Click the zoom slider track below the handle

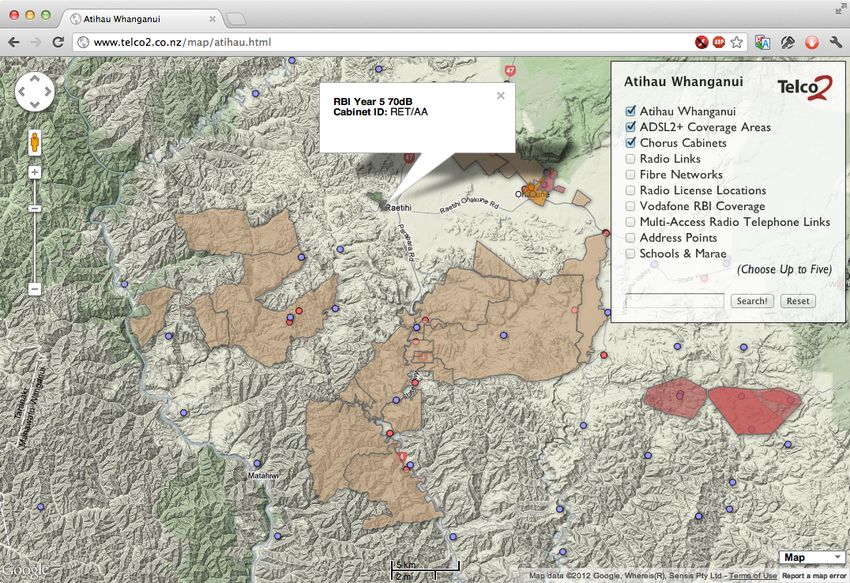point(35,247)
